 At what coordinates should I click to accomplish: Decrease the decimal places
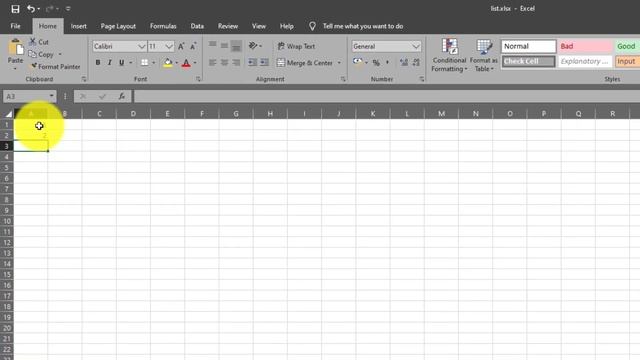pos(416,62)
